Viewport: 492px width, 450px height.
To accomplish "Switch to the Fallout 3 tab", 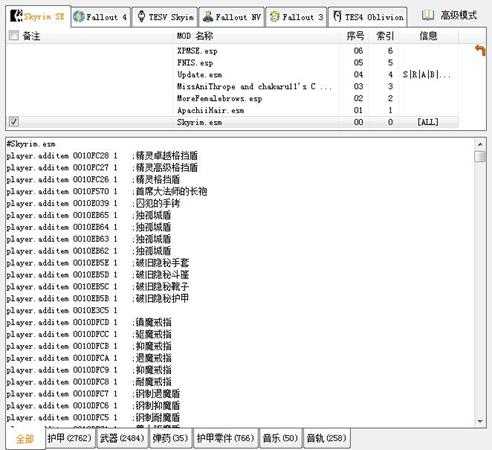I will coord(296,17).
